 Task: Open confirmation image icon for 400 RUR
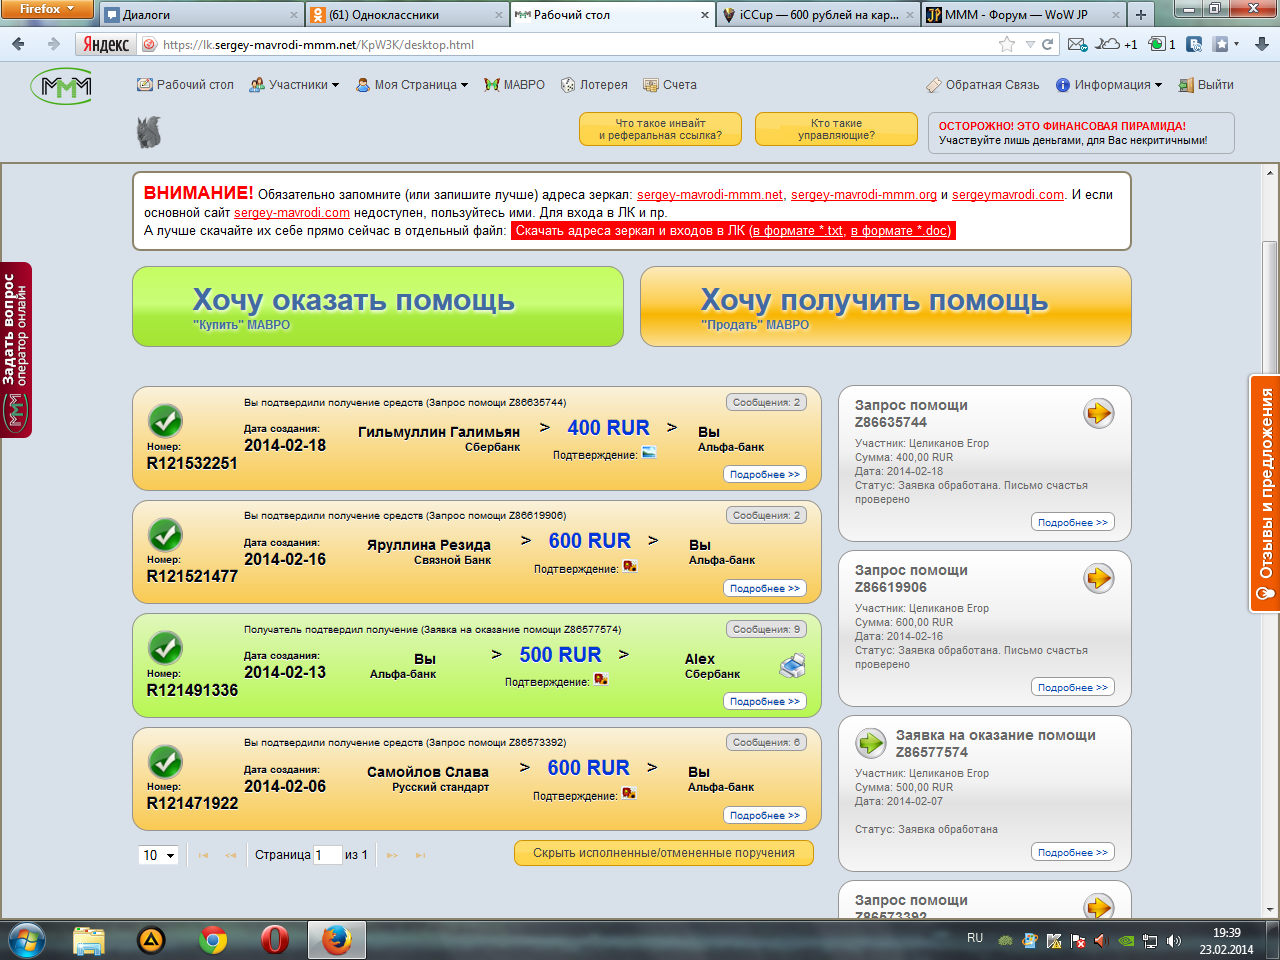[649, 453]
